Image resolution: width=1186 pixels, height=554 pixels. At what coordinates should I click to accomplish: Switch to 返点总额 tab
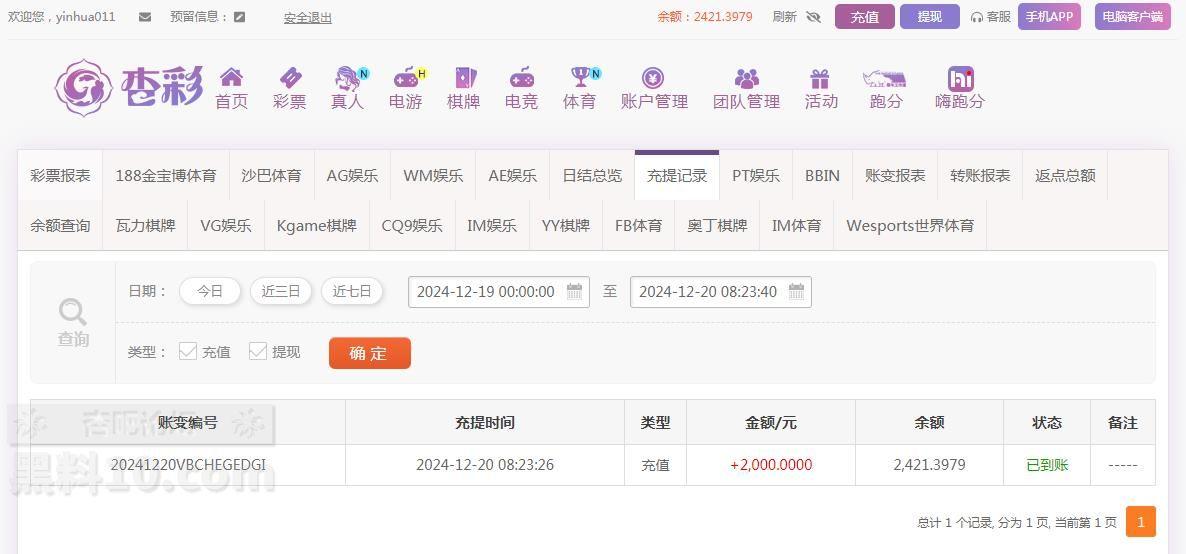[1065, 176]
